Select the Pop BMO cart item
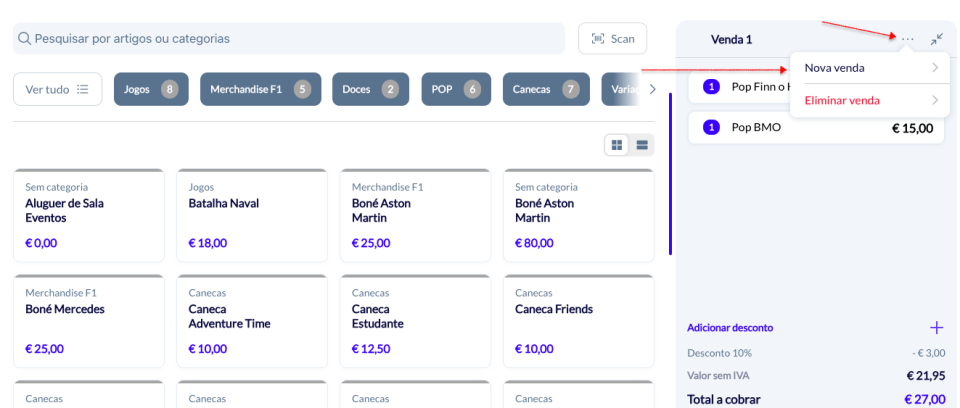 point(817,128)
